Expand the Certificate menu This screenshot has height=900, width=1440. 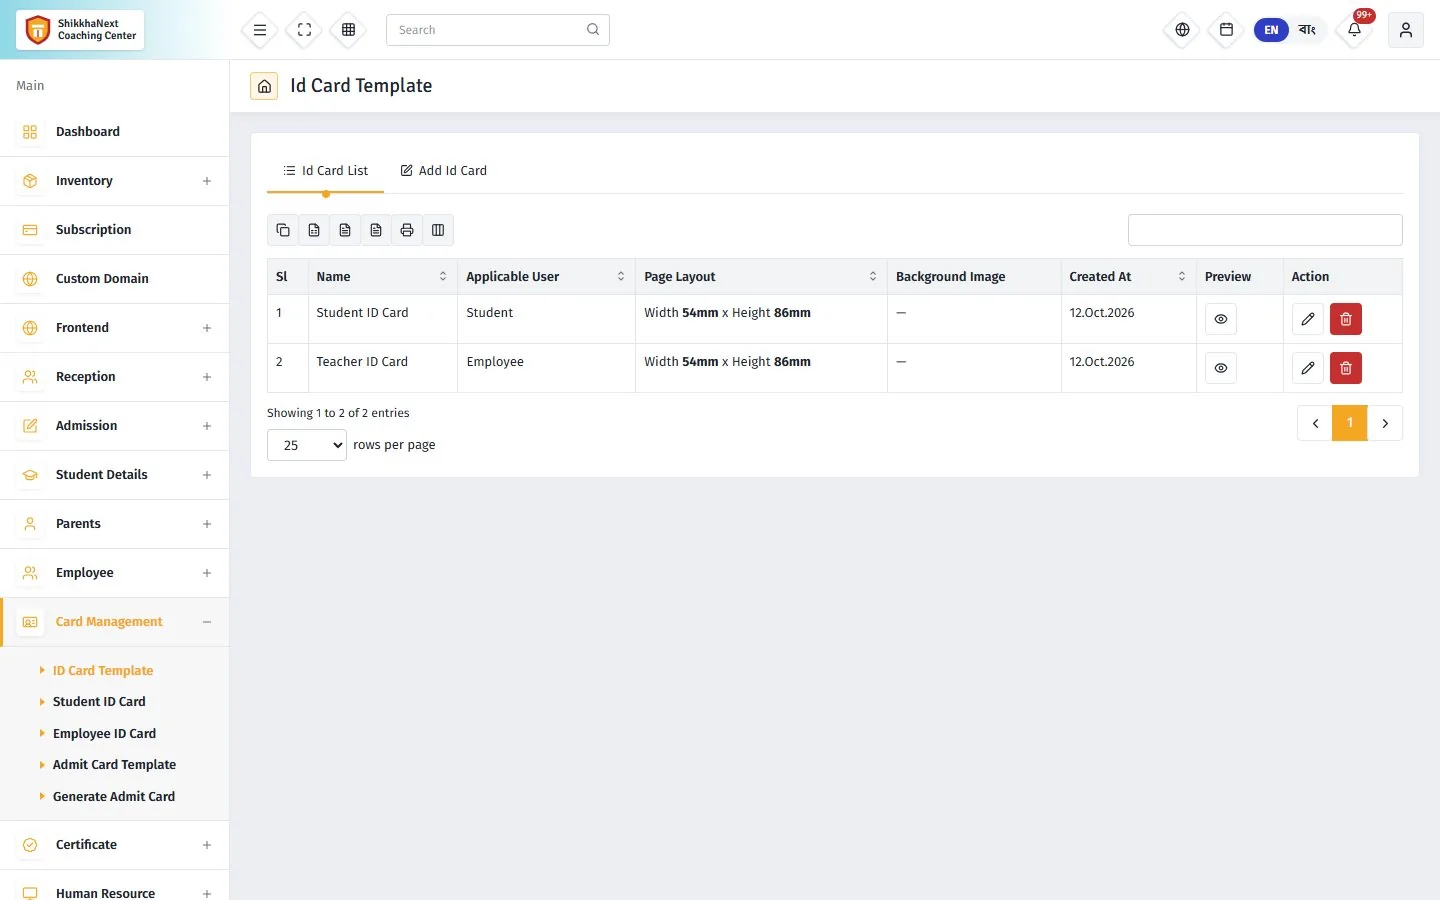[x=115, y=845]
